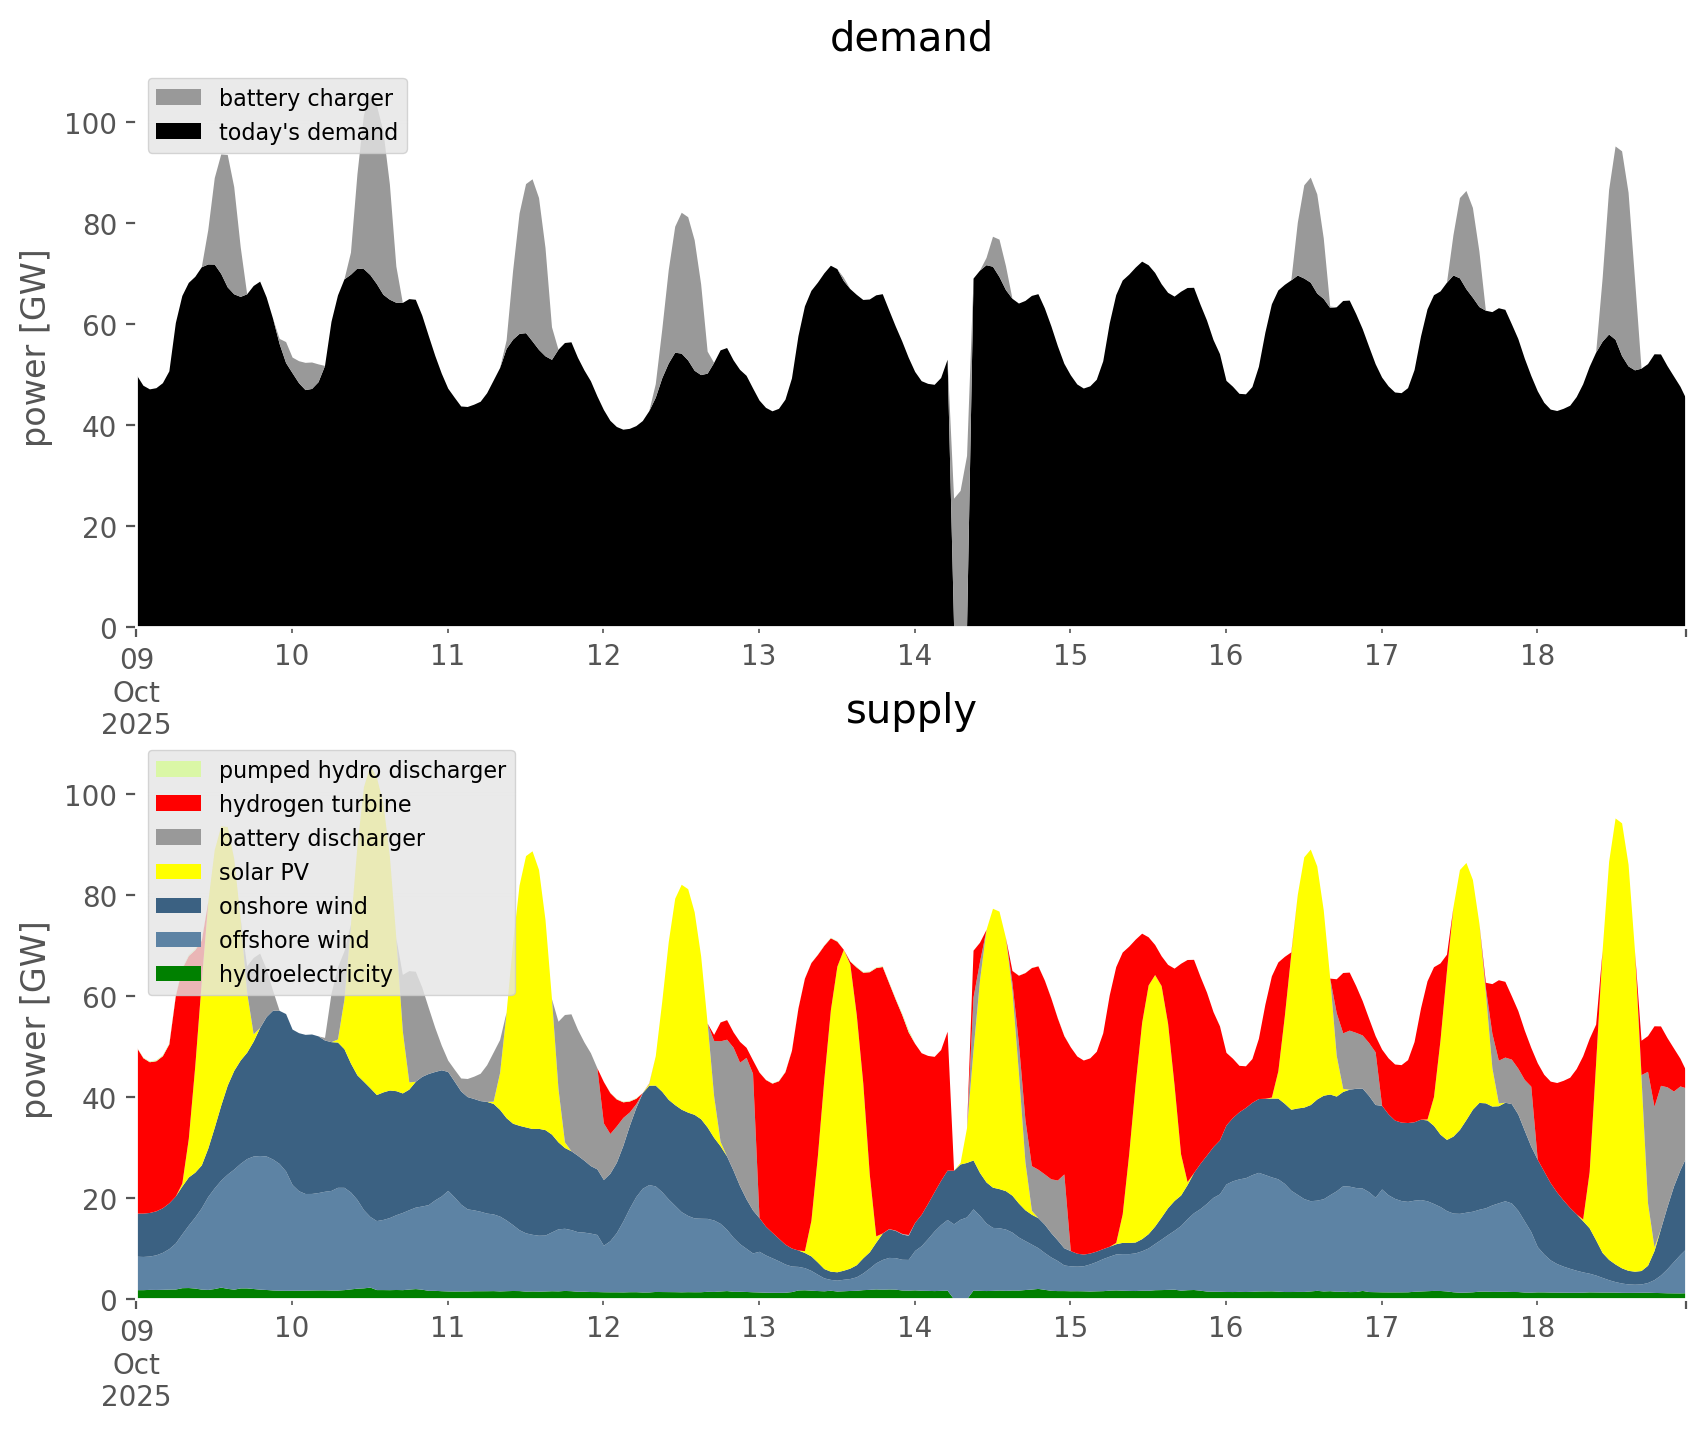The image size is (1706, 1431).
Task: Click the black today's demand legend swatch
Action: click(179, 132)
